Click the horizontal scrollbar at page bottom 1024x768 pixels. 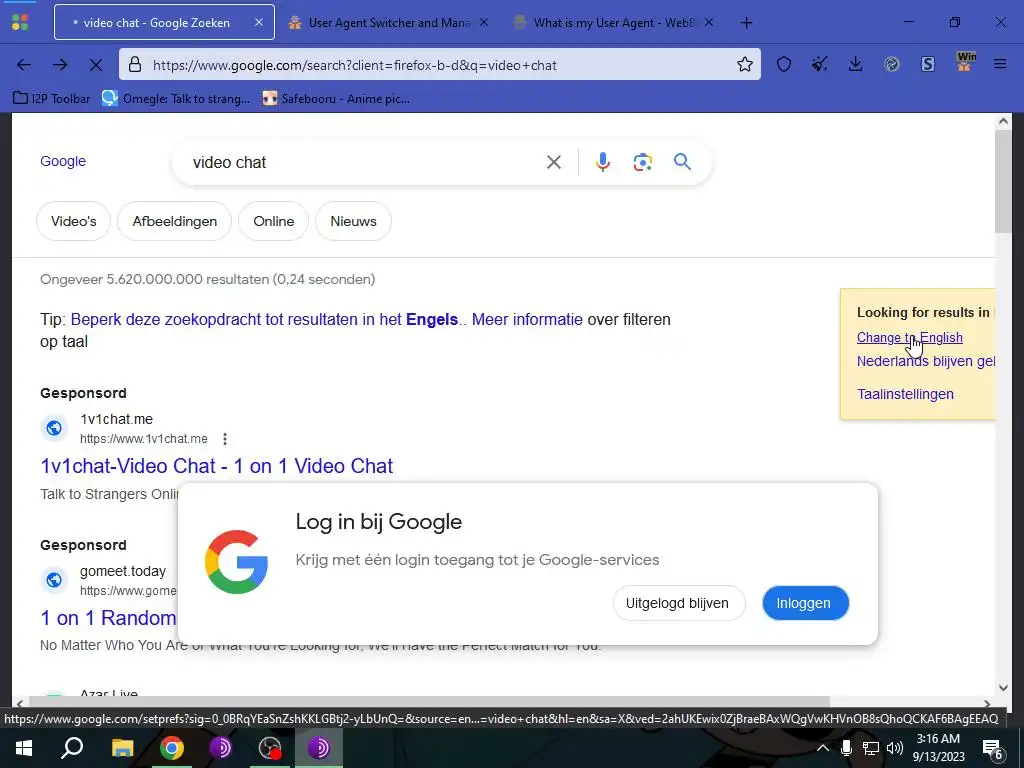[x=429, y=702]
